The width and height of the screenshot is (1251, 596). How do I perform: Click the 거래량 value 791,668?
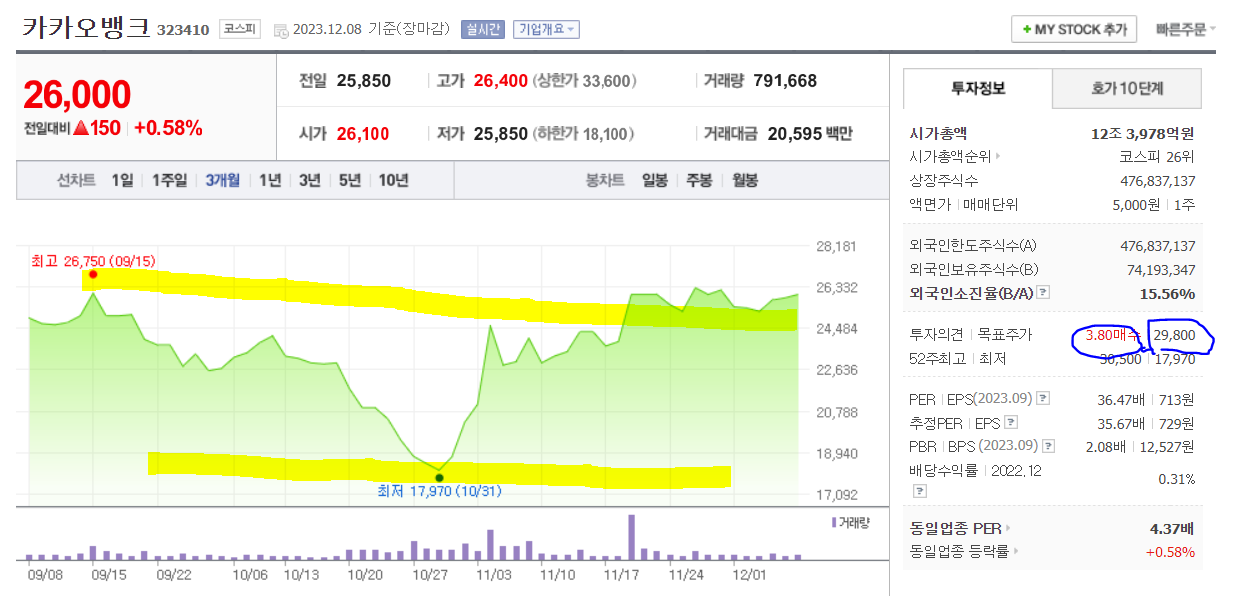[785, 81]
